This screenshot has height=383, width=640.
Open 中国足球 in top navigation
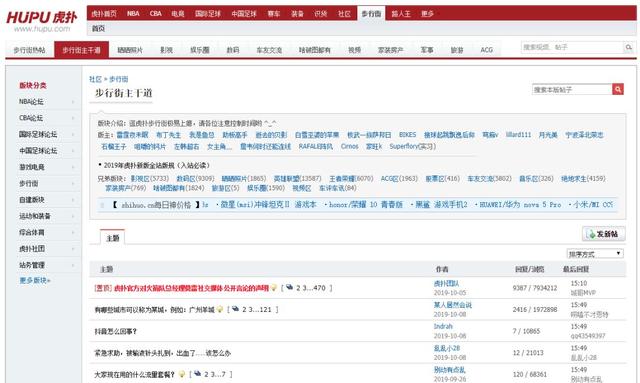[244, 13]
